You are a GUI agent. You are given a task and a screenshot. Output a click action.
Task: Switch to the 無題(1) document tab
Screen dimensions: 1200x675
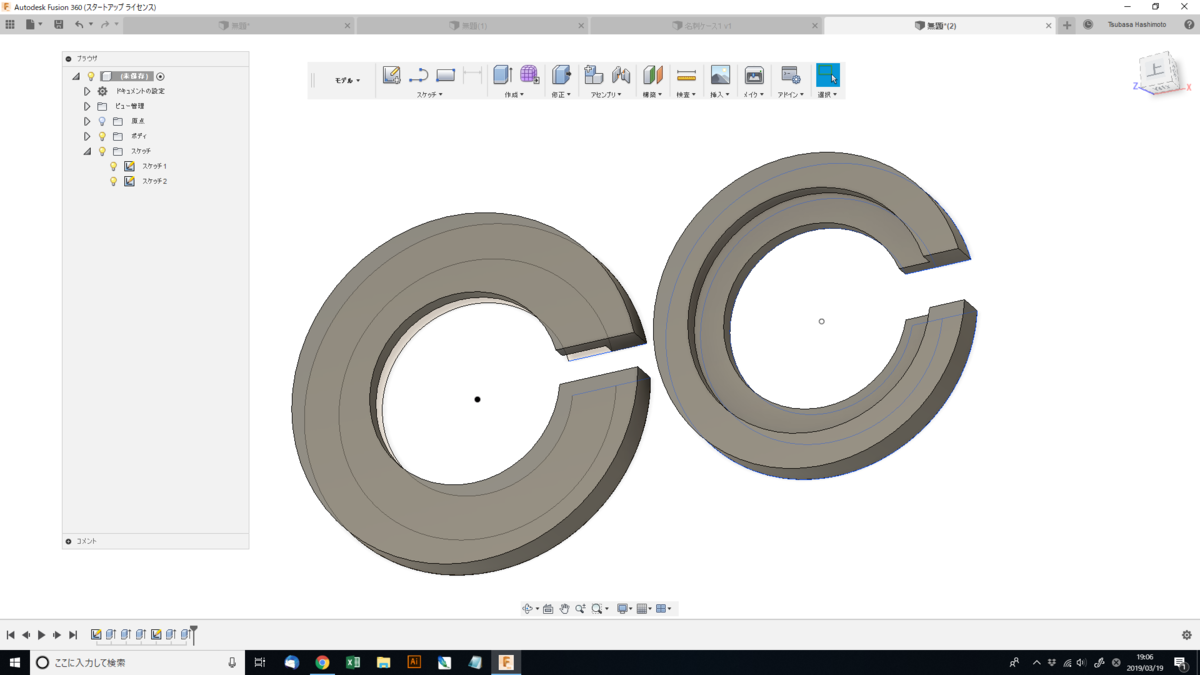[x=473, y=25]
